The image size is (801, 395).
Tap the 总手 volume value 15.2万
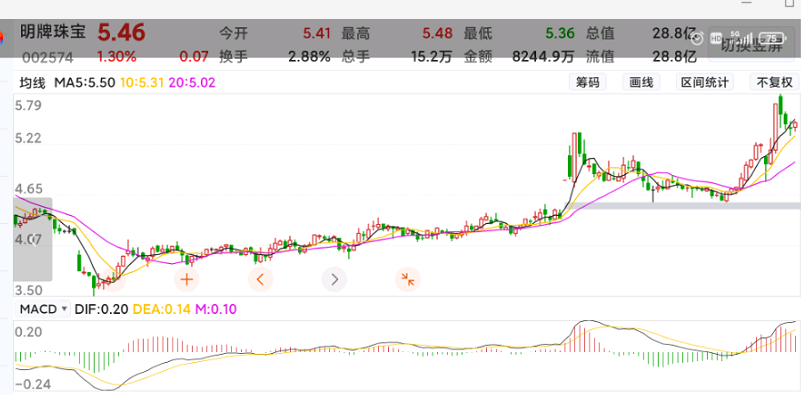(x=432, y=57)
